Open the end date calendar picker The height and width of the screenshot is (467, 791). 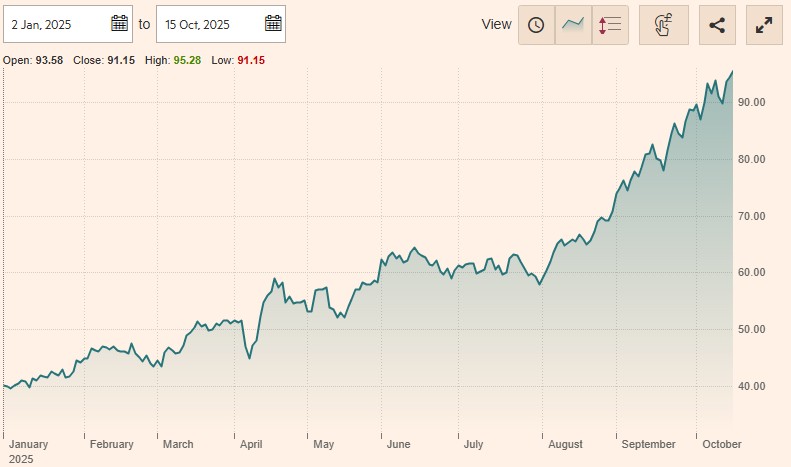coord(273,24)
